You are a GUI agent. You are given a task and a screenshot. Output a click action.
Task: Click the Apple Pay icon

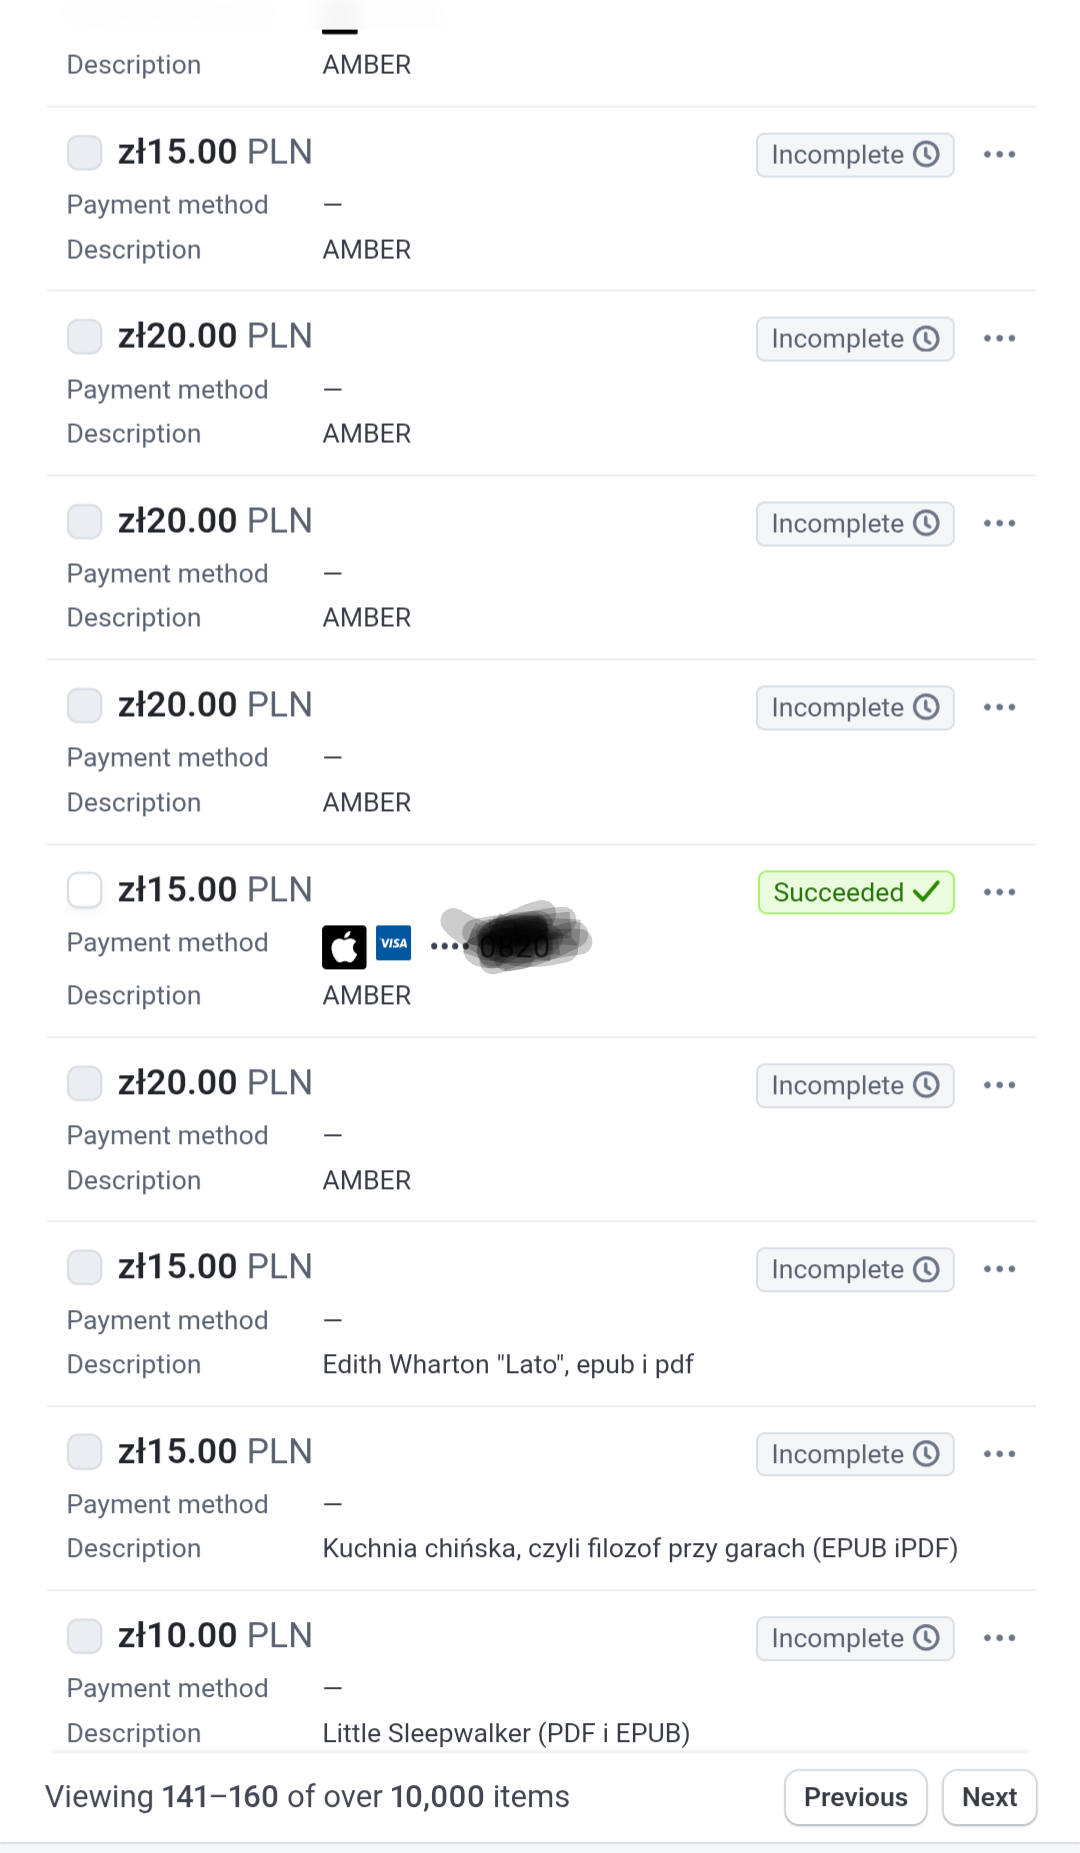tap(344, 946)
